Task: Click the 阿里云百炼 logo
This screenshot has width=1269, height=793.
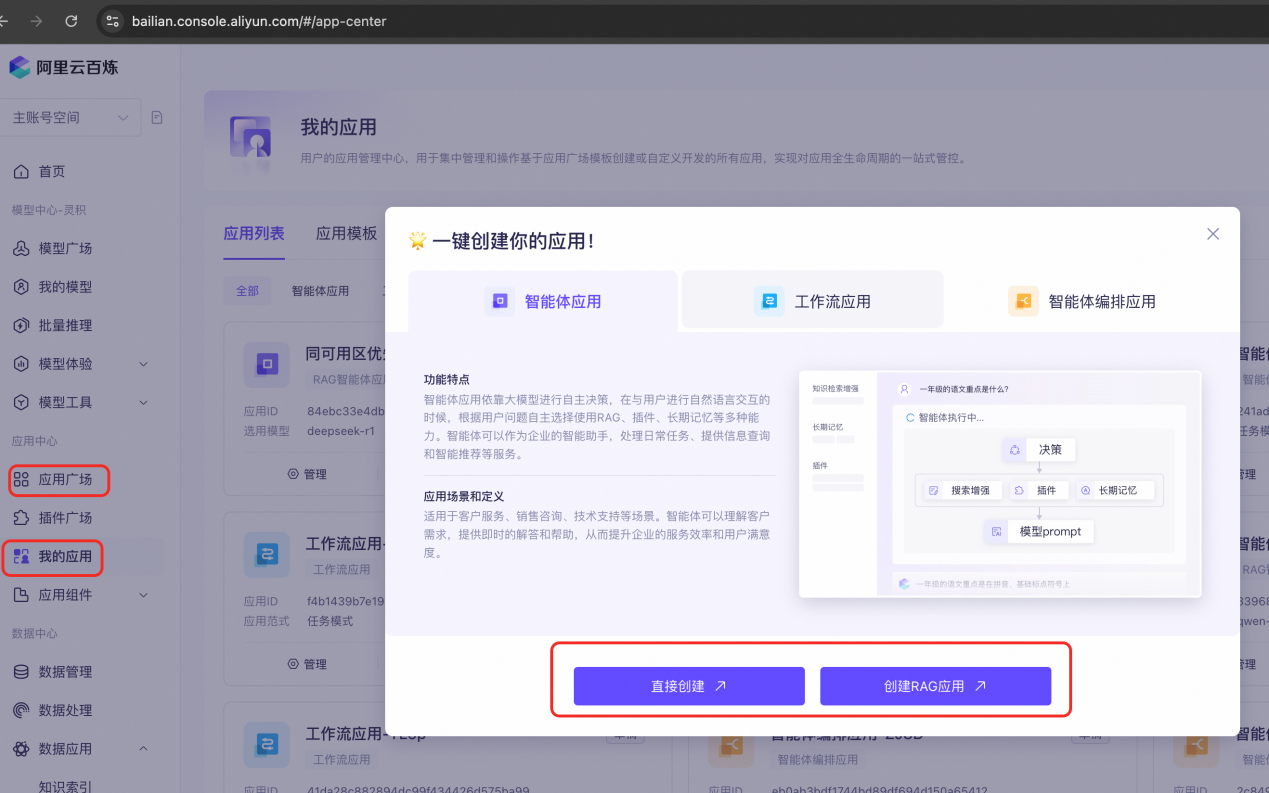Action: click(64, 68)
